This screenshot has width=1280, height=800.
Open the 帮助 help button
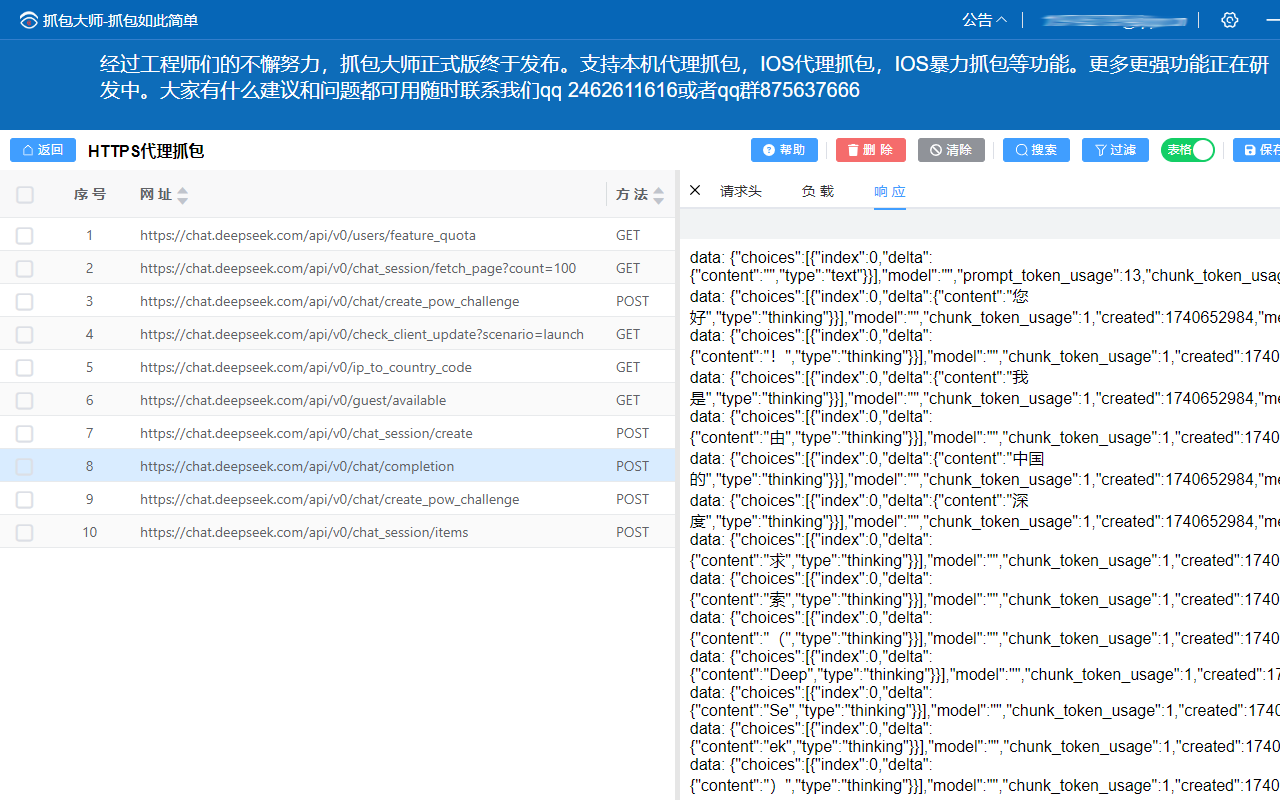pyautogui.click(x=784, y=150)
